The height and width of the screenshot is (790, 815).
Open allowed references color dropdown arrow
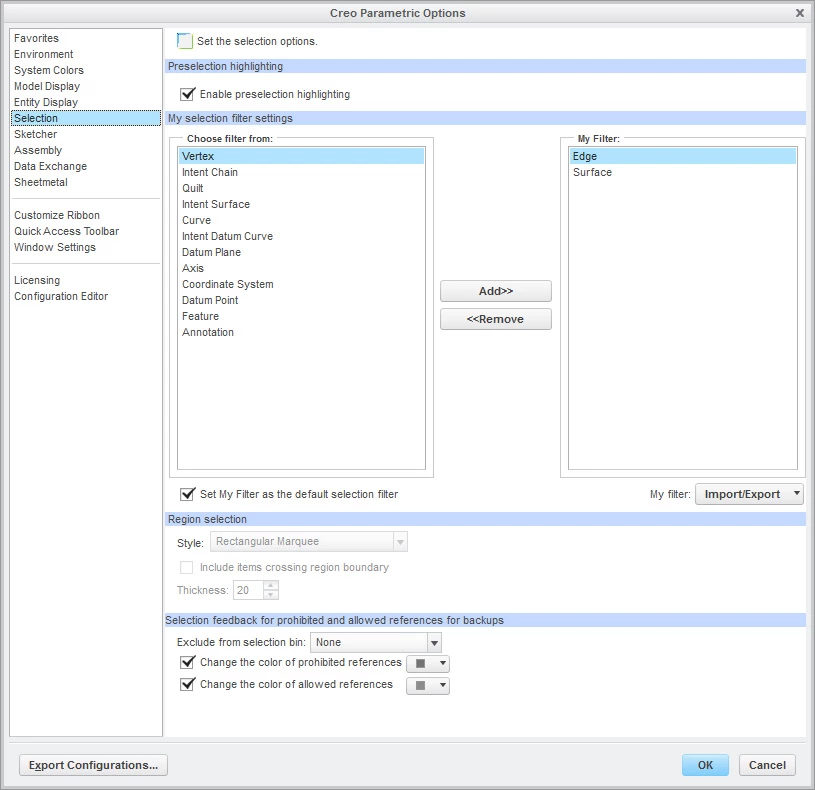coord(443,685)
